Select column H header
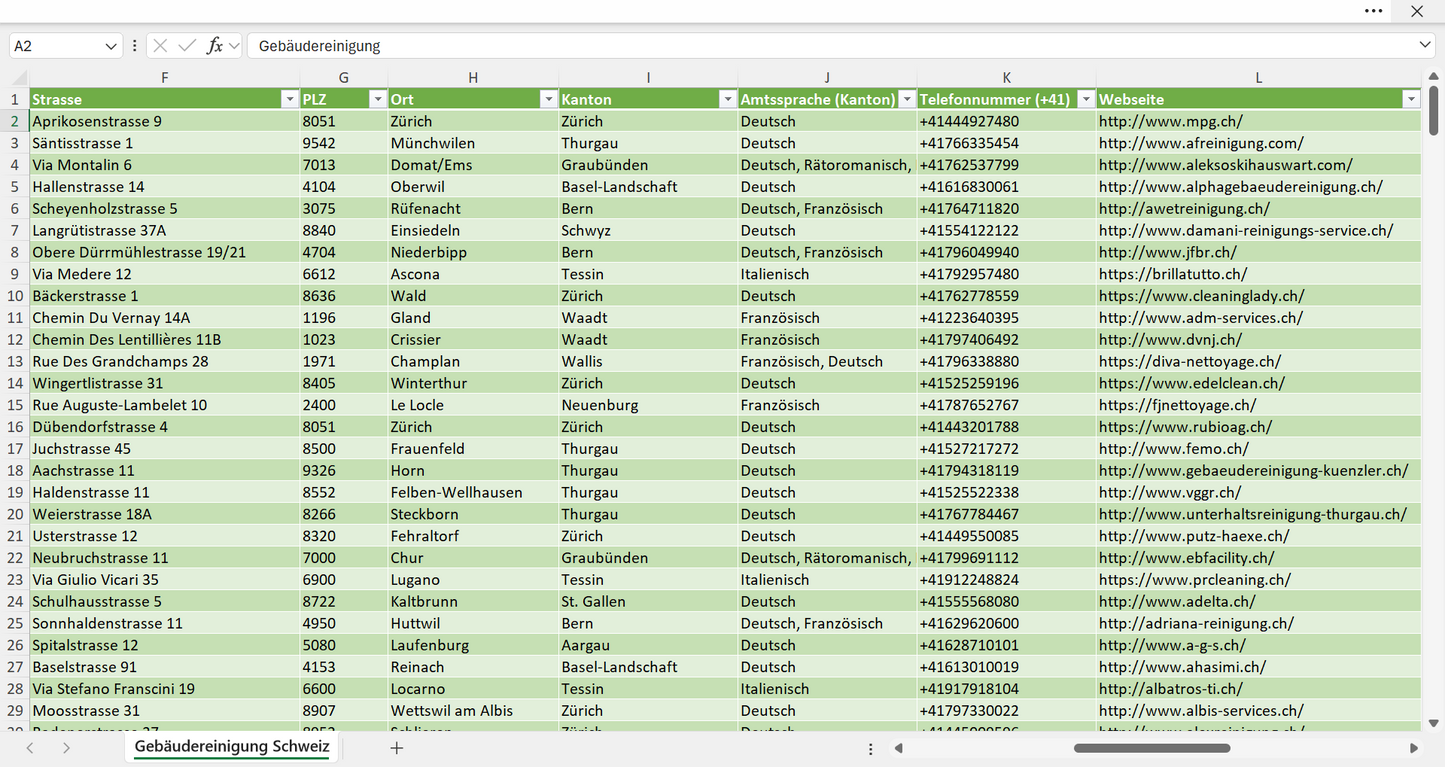Viewport: 1445px width, 767px height. [473, 78]
